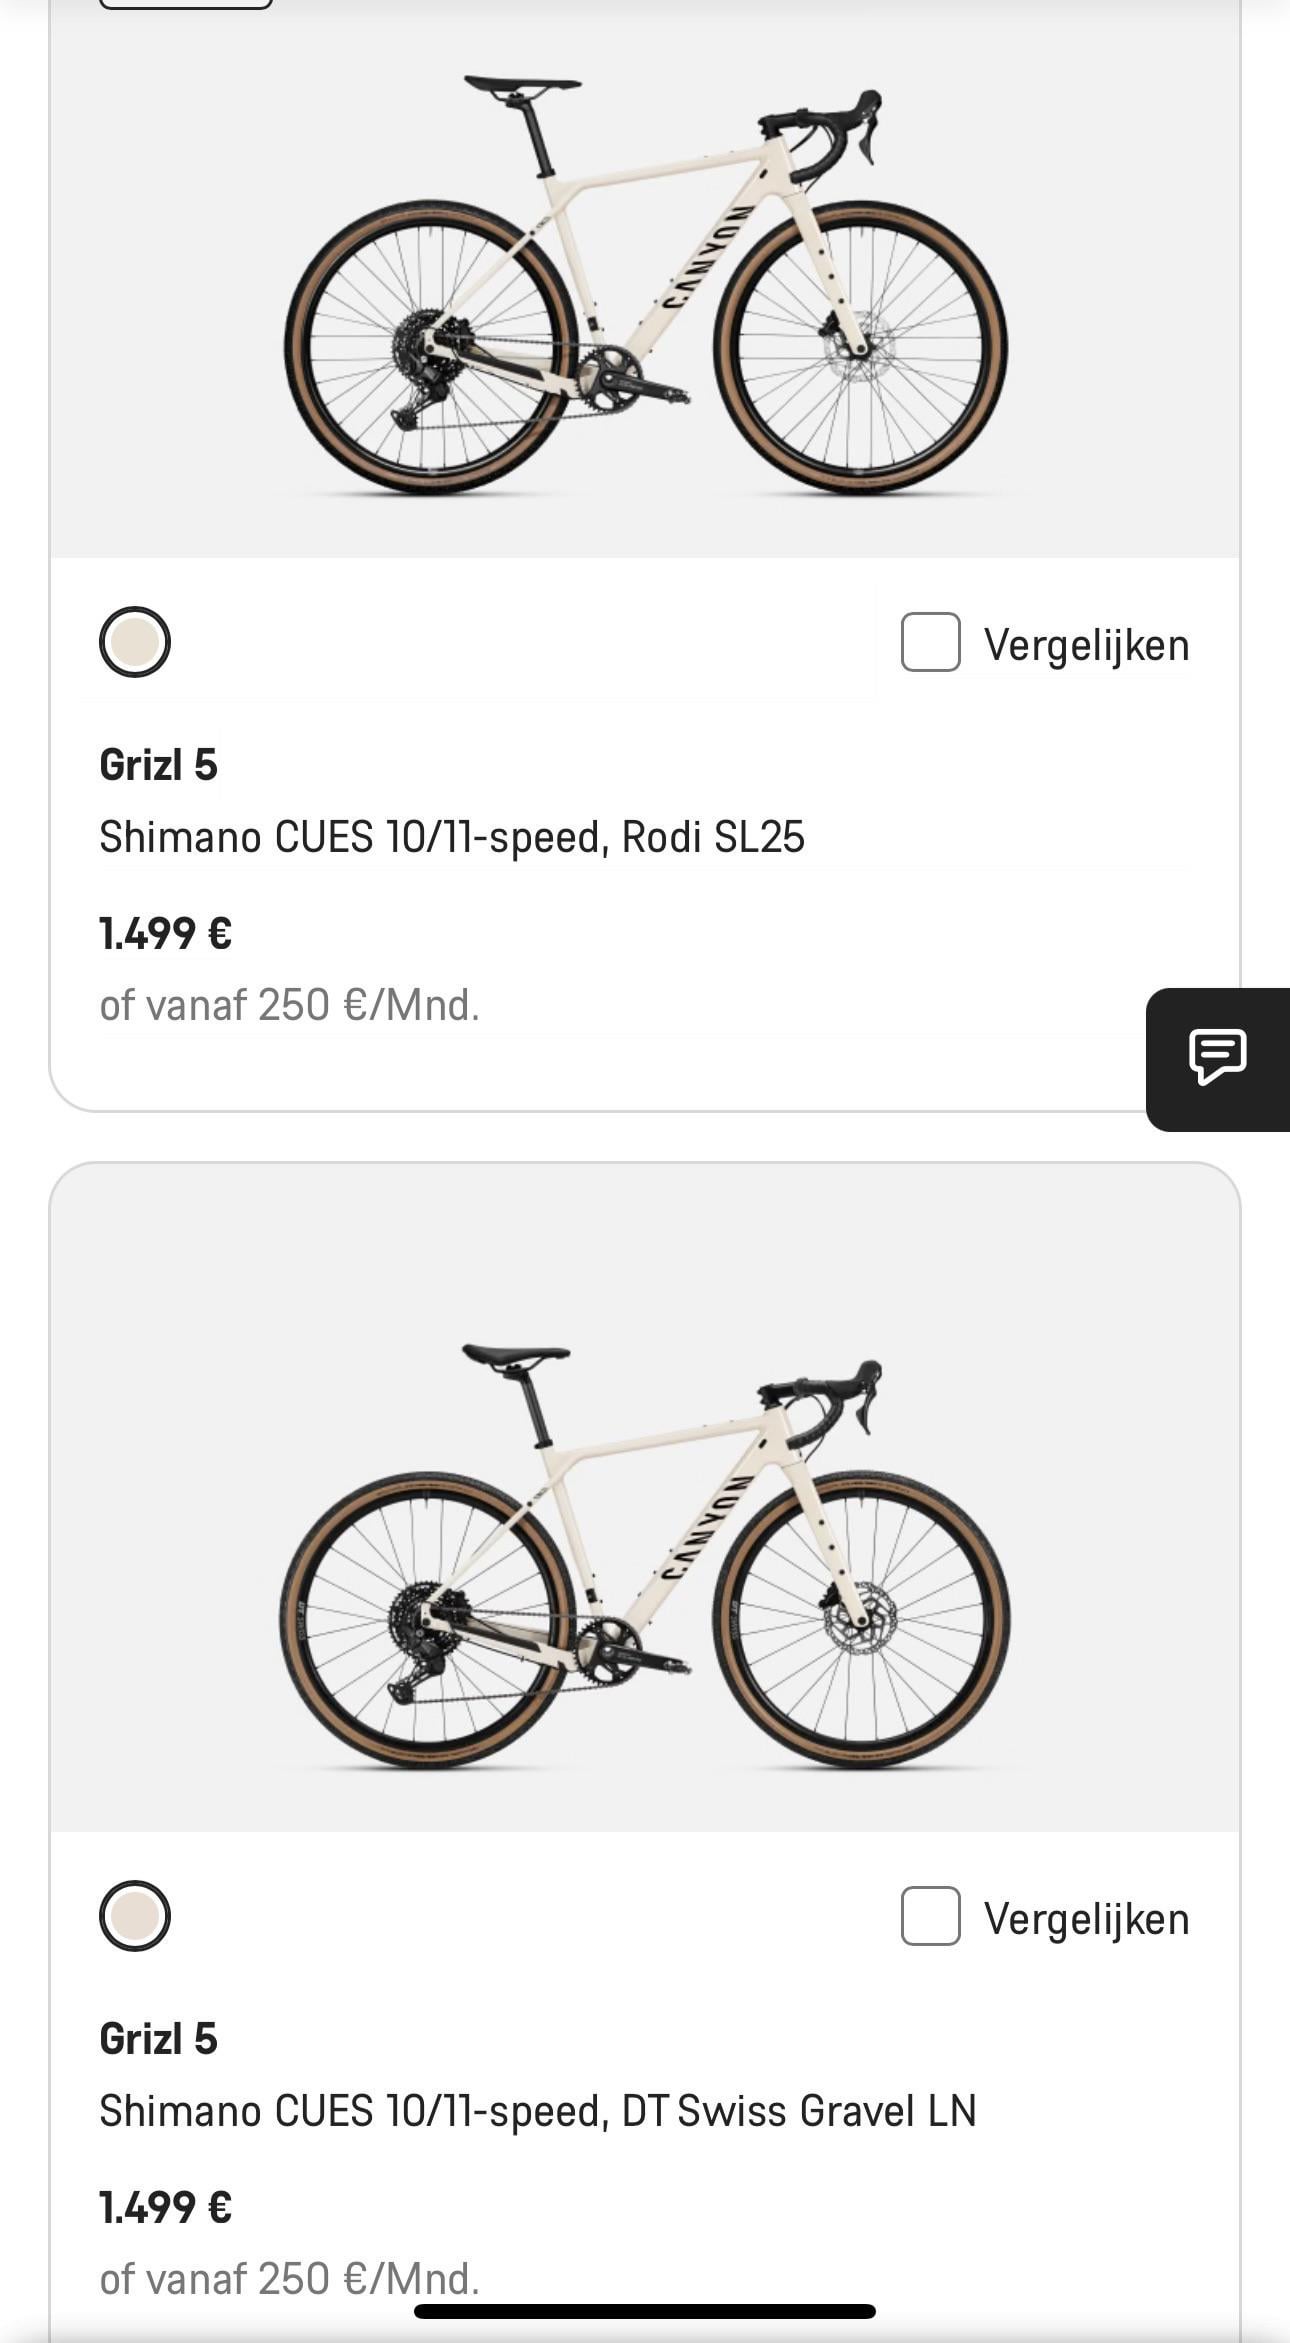Click the Grizl 5 title above DT Swiss

point(158,2039)
